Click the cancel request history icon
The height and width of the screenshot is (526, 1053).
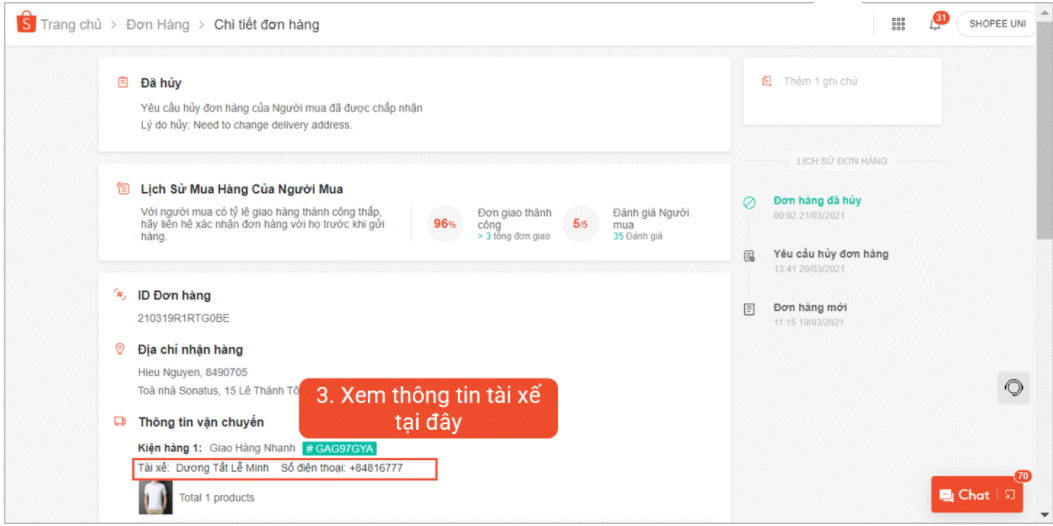click(x=749, y=256)
